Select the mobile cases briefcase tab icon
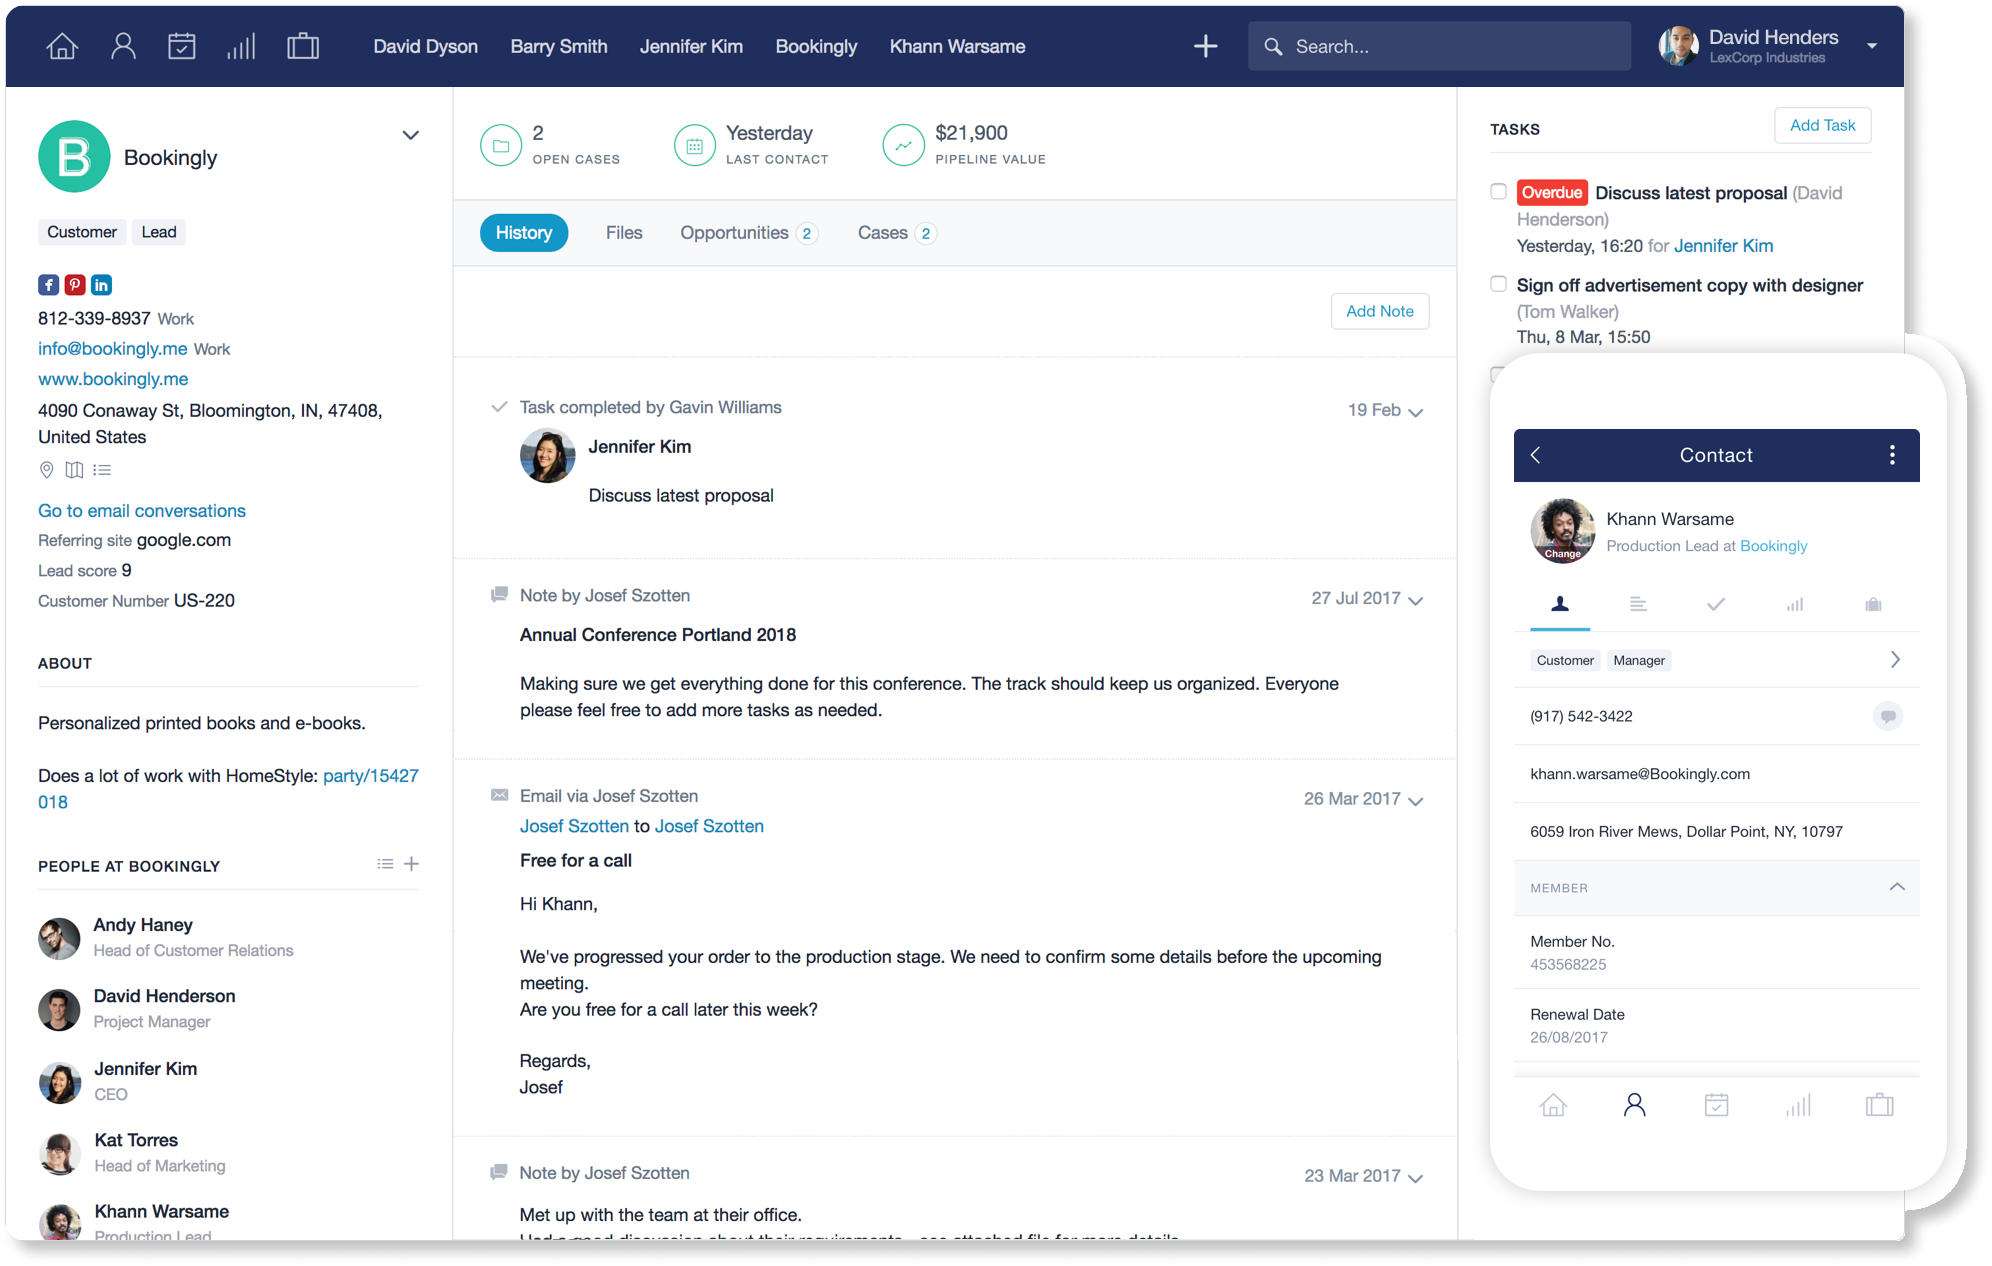The height and width of the screenshot is (1266, 1992). [x=1873, y=604]
